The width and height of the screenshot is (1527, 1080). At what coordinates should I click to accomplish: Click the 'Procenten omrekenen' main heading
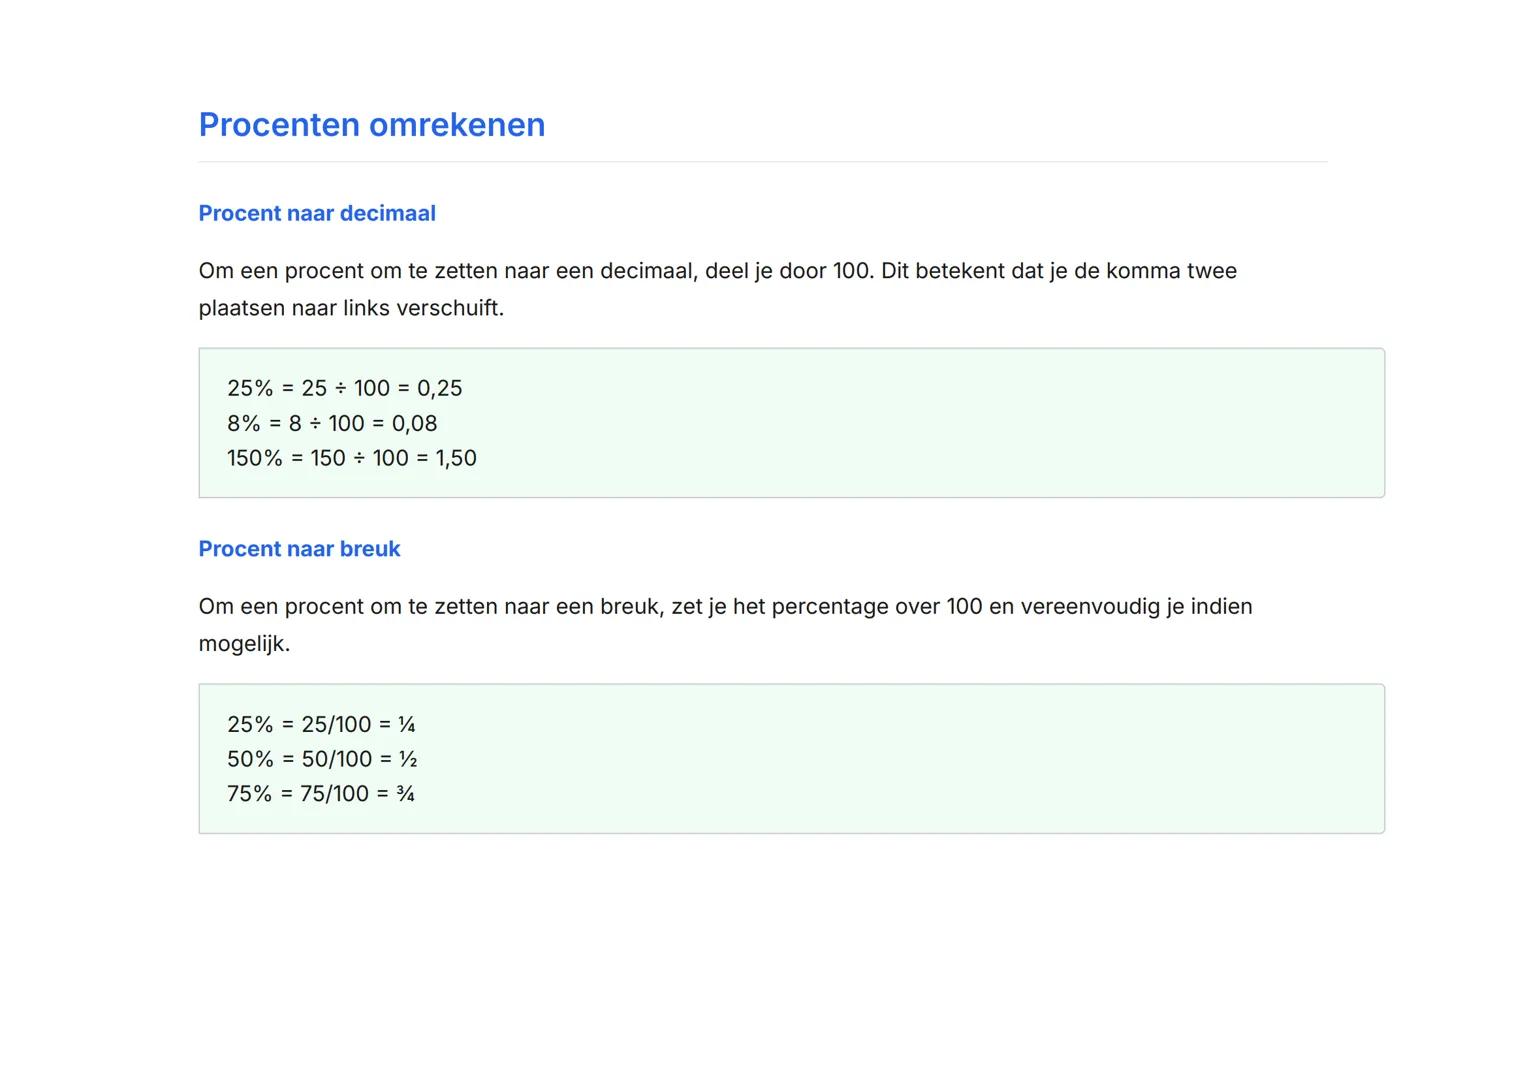coord(371,125)
